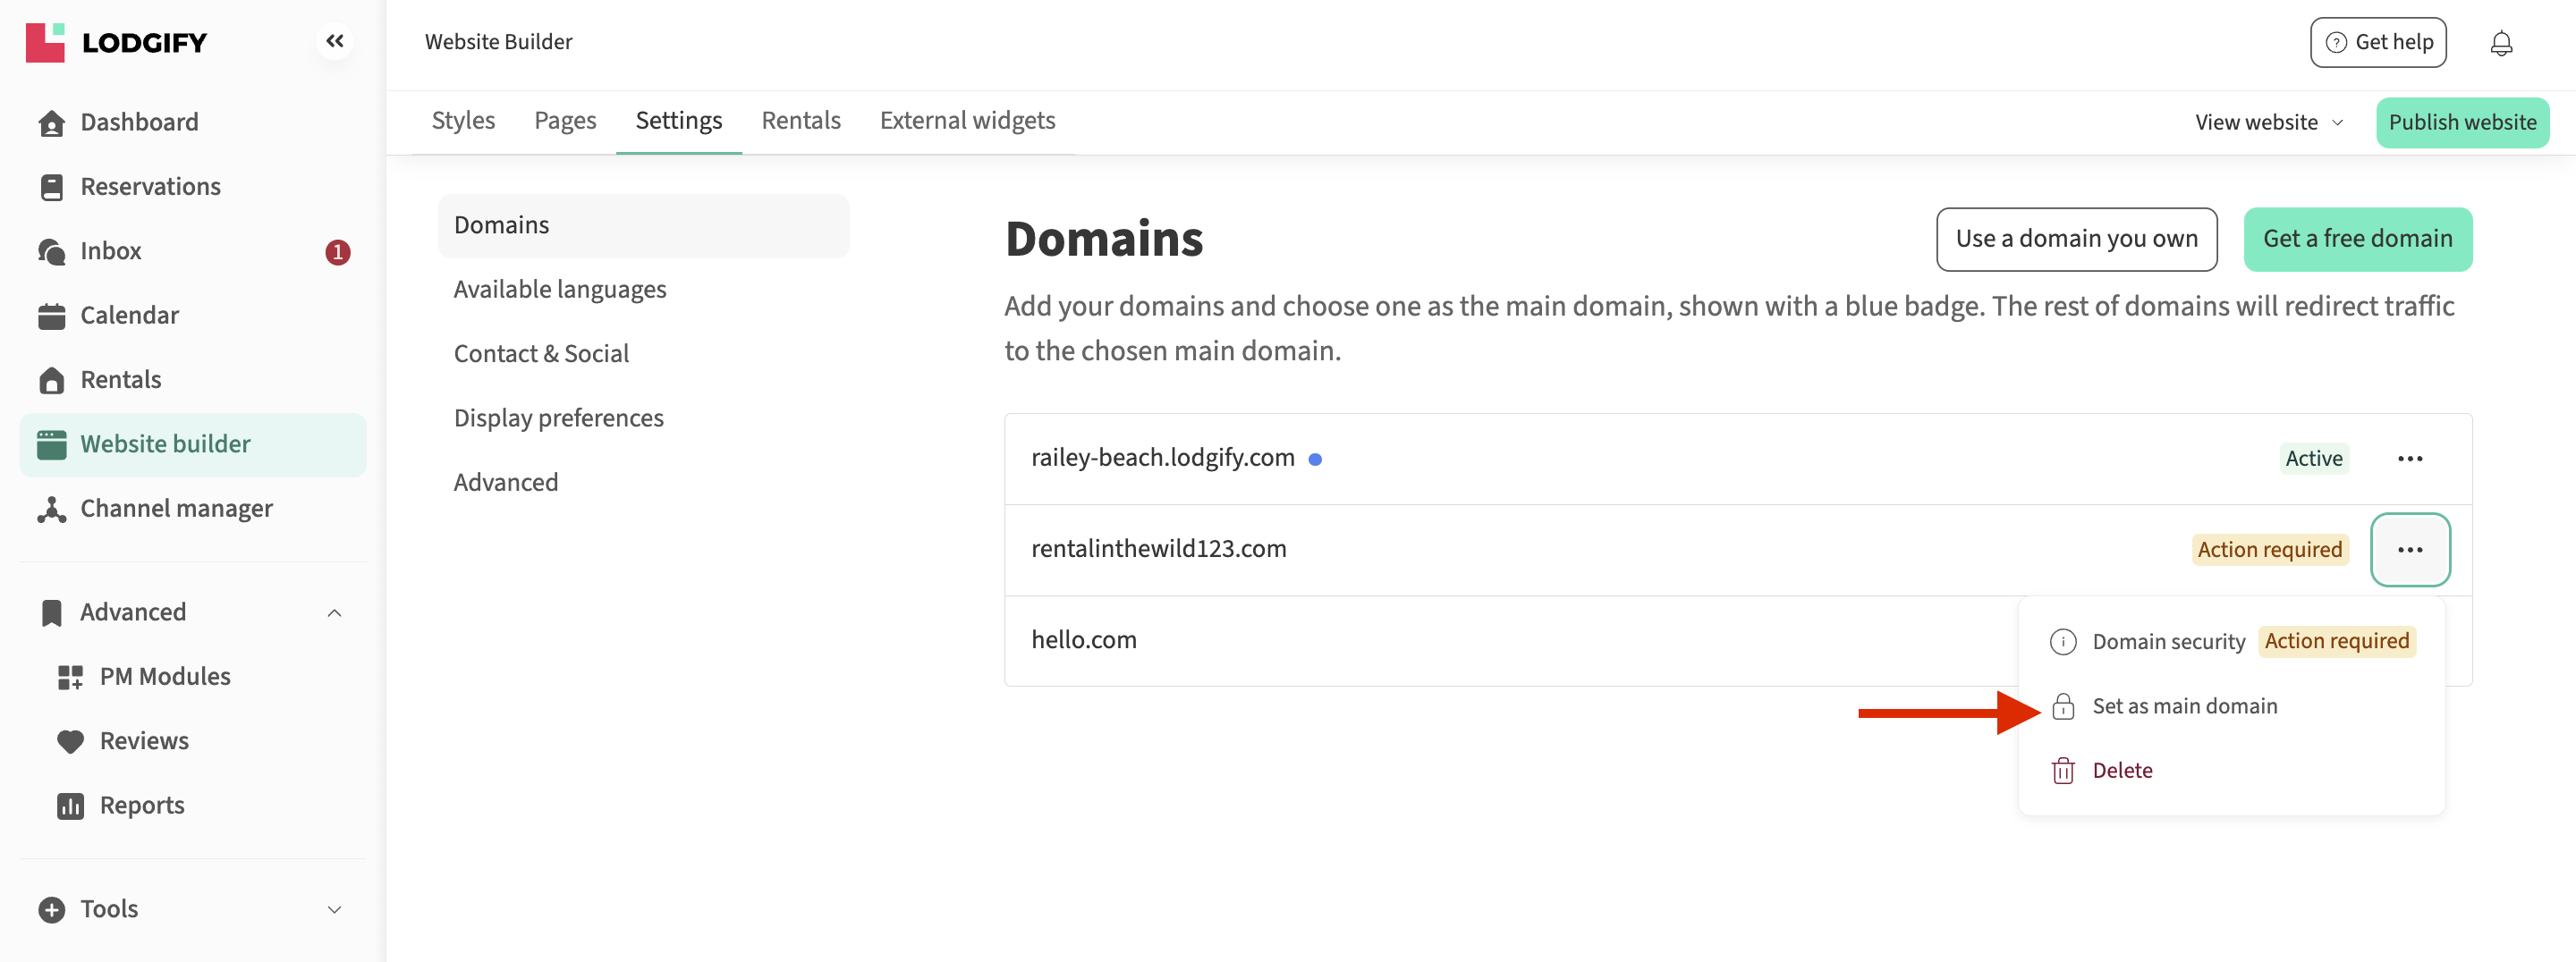Expand the Tools sidebar group
The image size is (2576, 962).
coord(334,909)
